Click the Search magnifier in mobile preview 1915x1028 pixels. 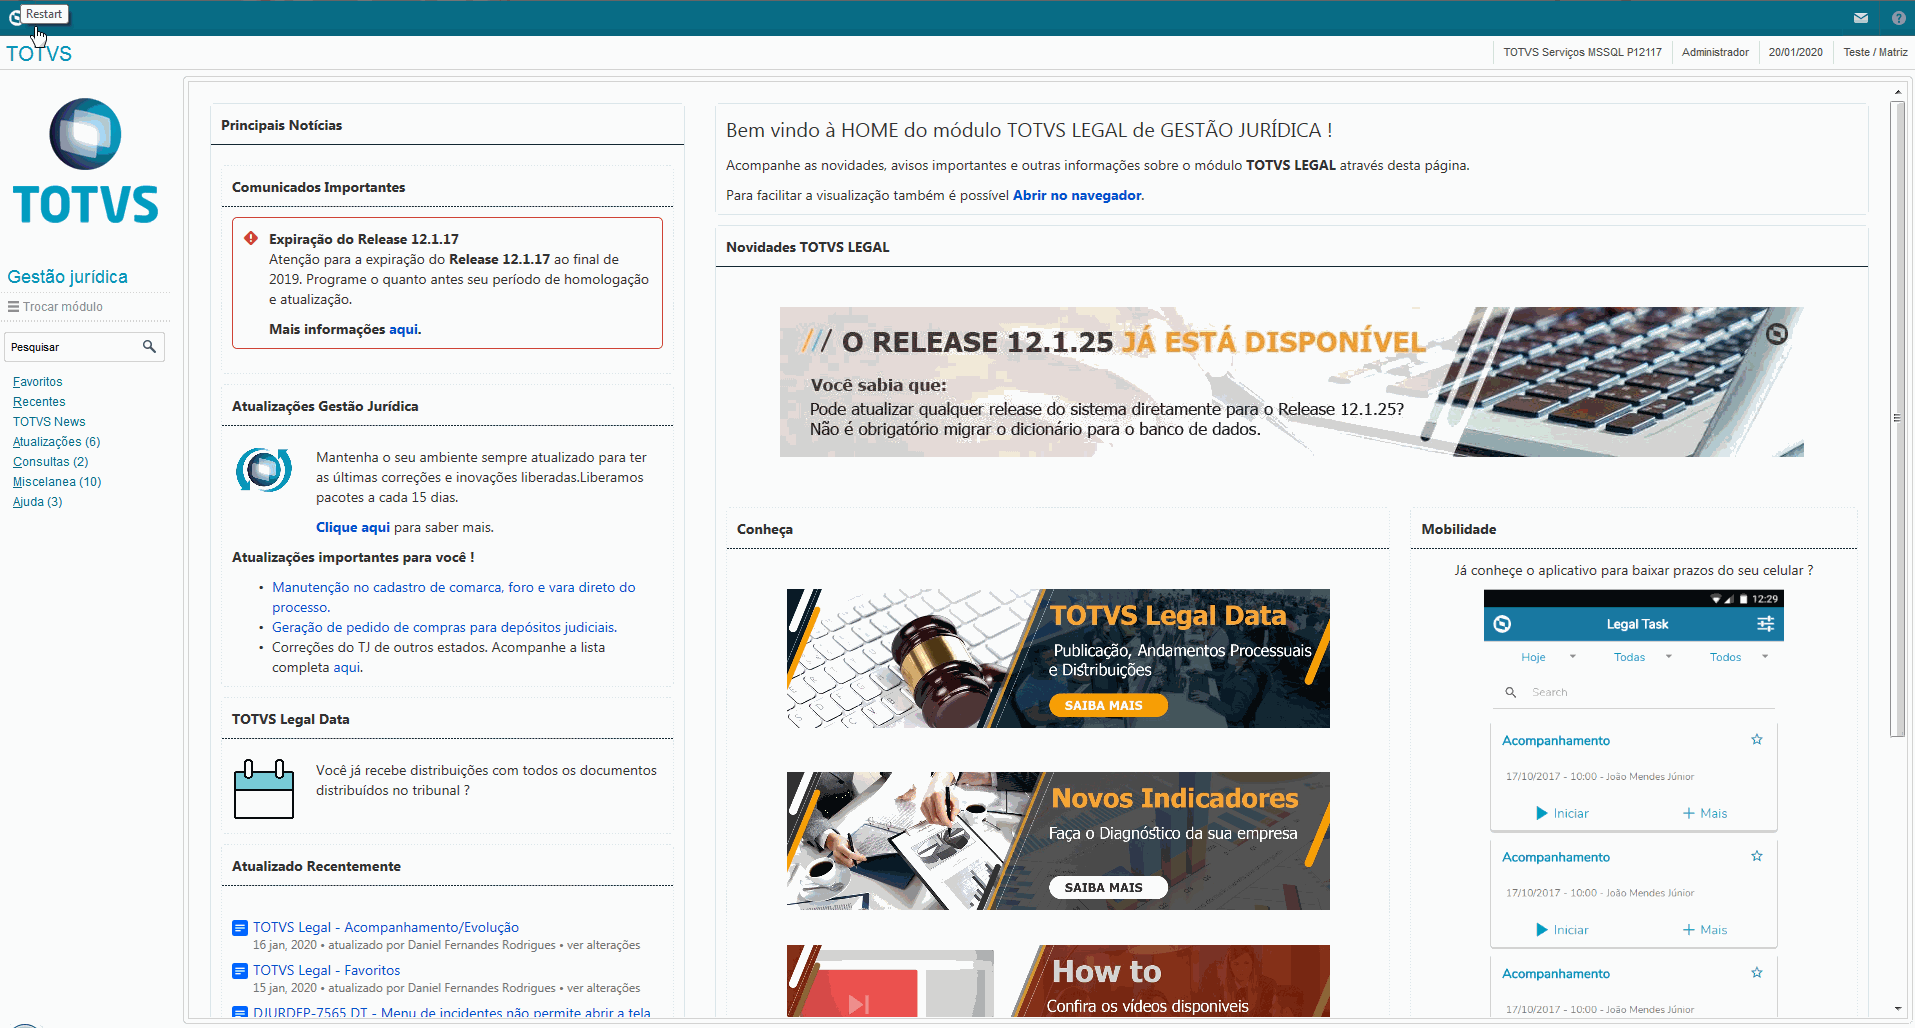pos(1511,692)
